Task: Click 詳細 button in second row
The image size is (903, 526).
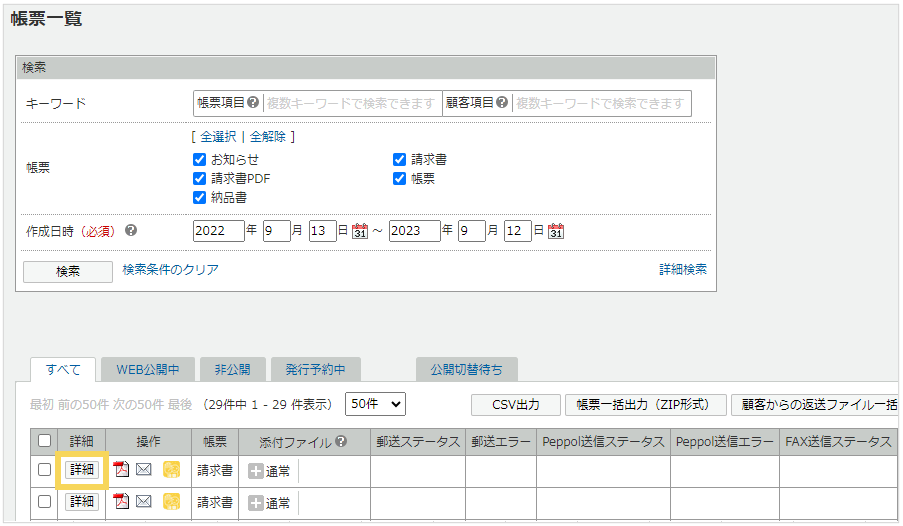Action: point(82,501)
